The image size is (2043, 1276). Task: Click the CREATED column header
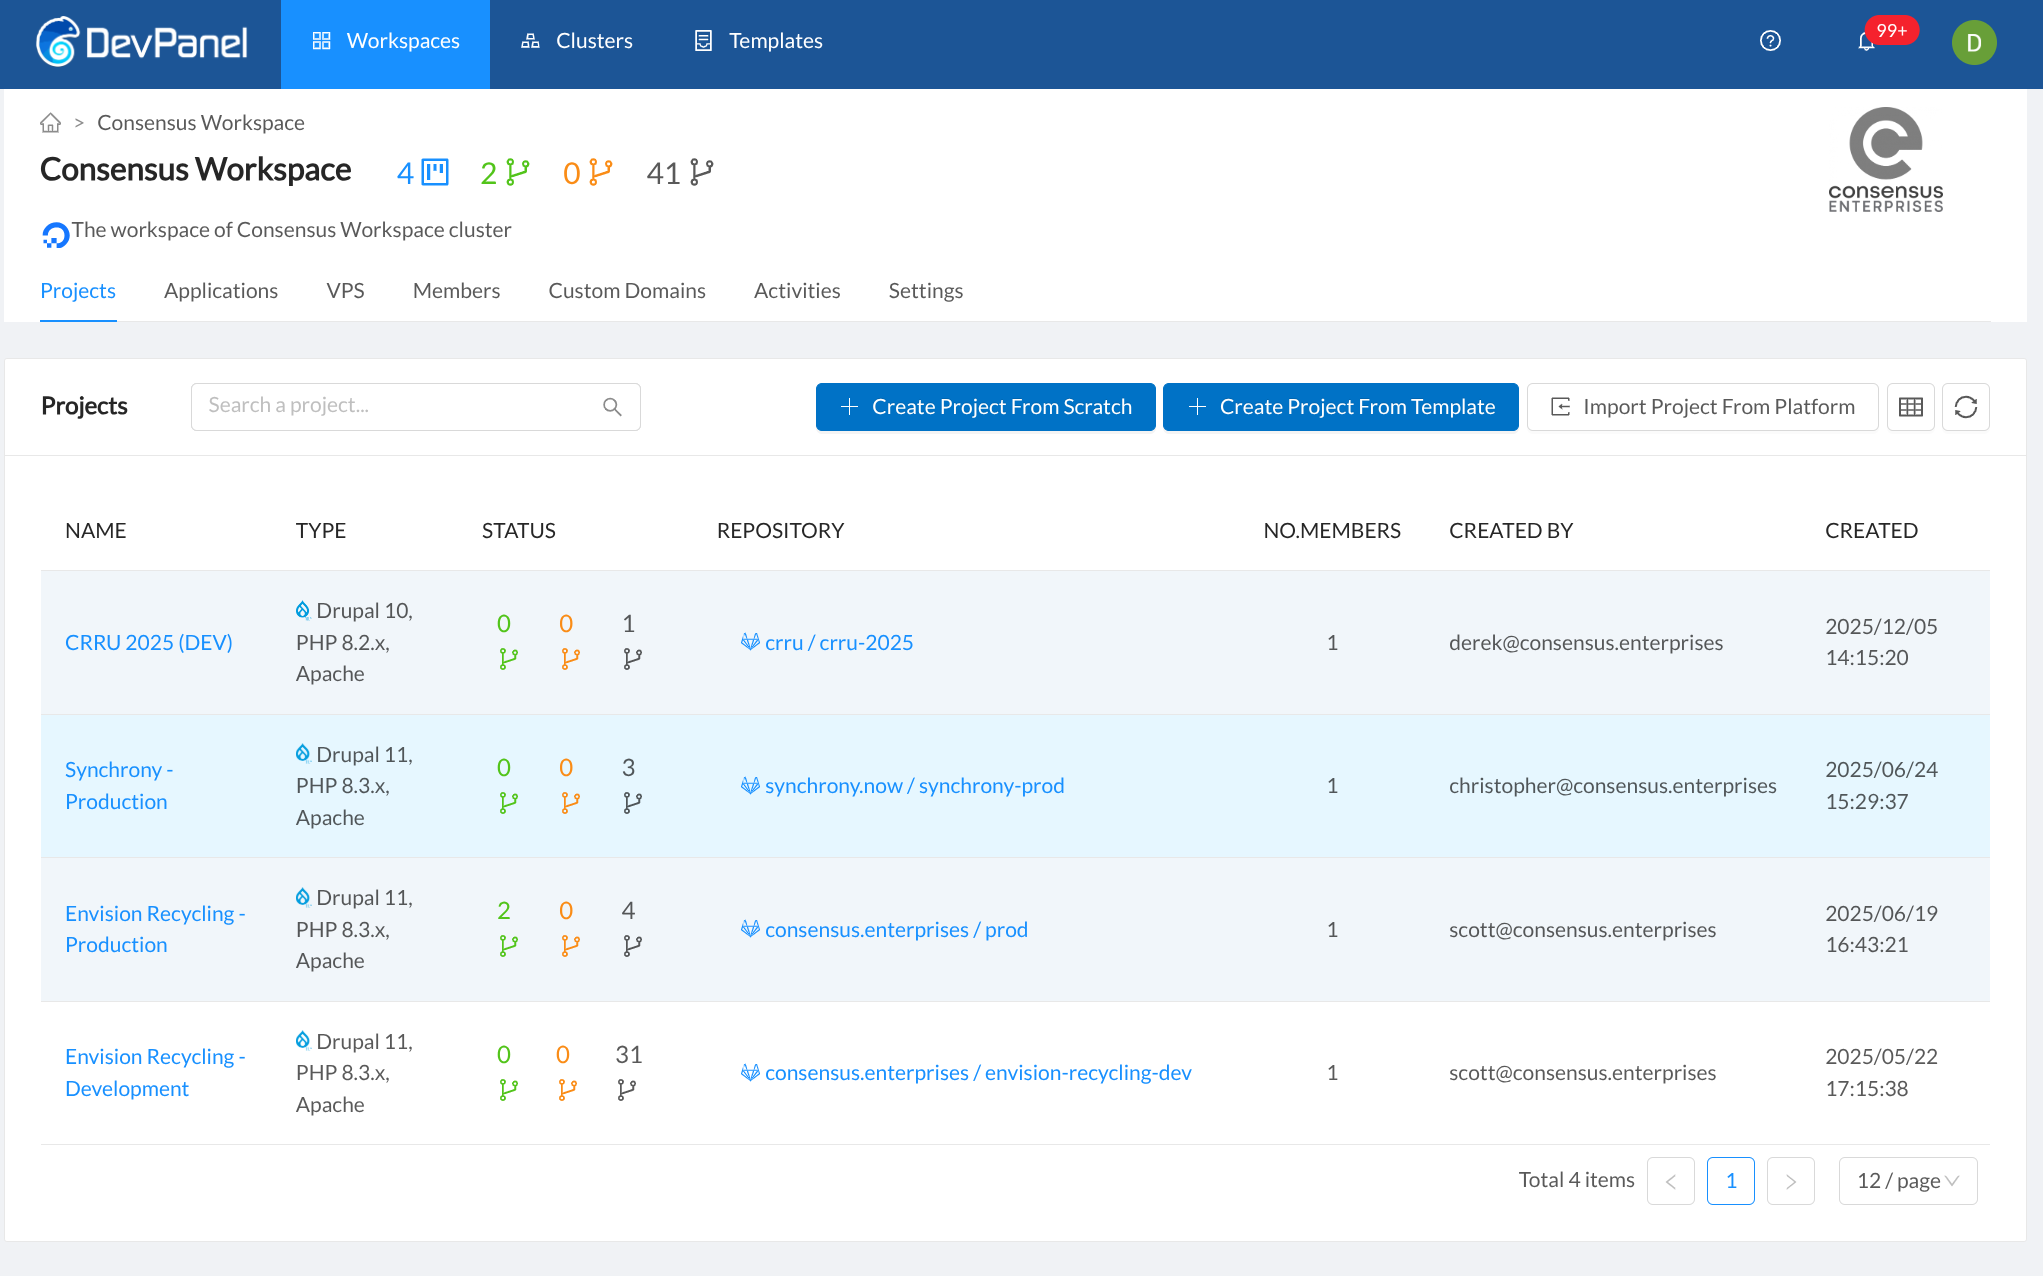coord(1871,531)
